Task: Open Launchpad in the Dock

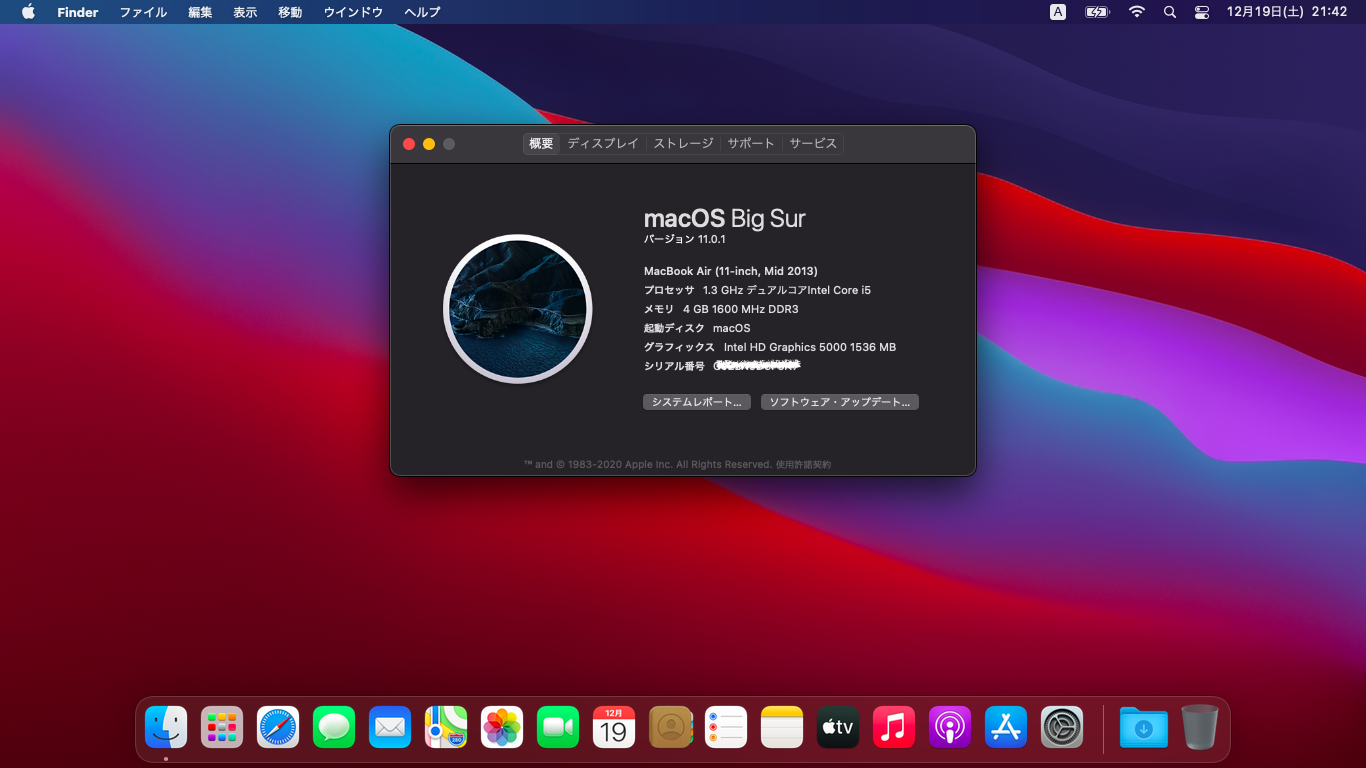Action: pyautogui.click(x=222, y=727)
